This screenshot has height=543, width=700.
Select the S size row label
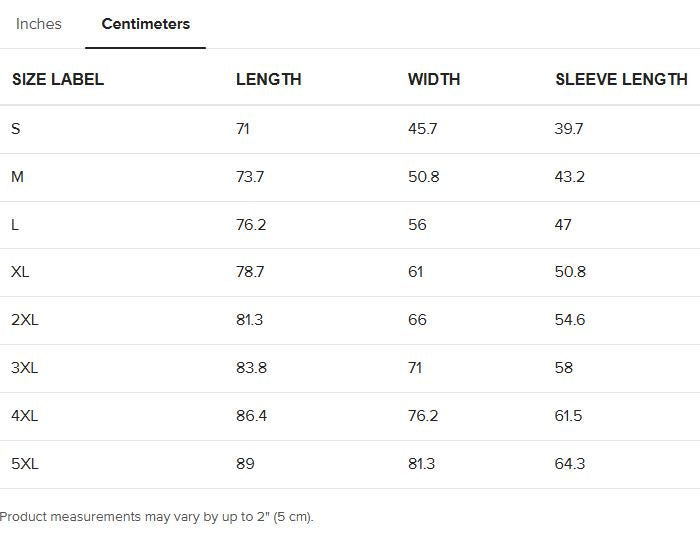point(16,129)
